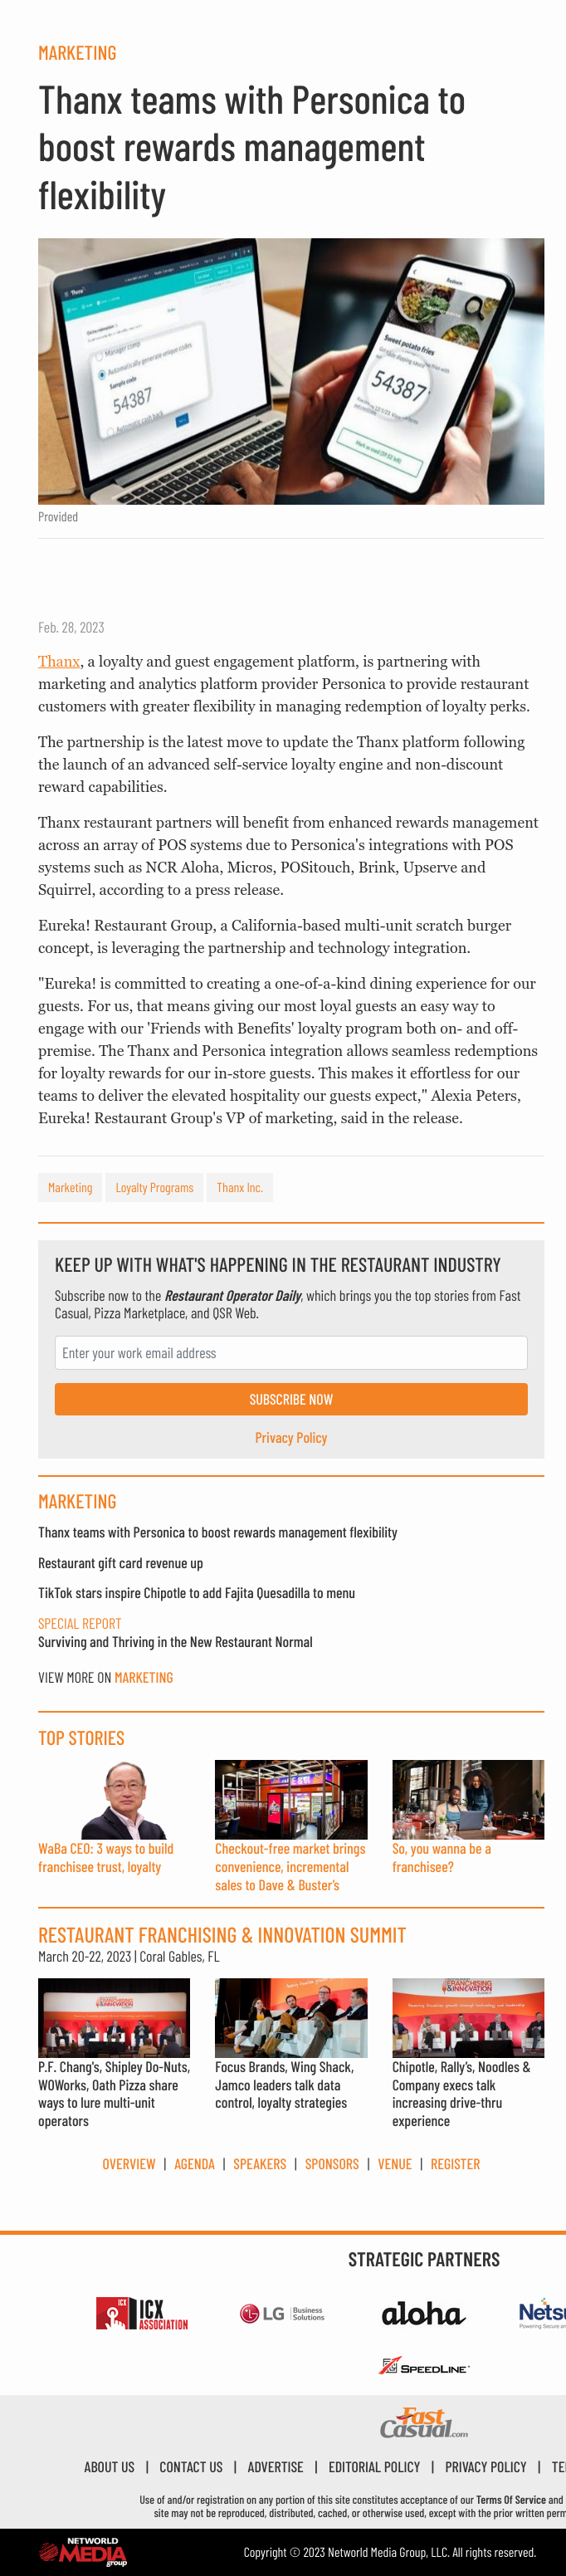Click the Editorial Policy footer link
Image resolution: width=566 pixels, height=2576 pixels.
tap(374, 2467)
